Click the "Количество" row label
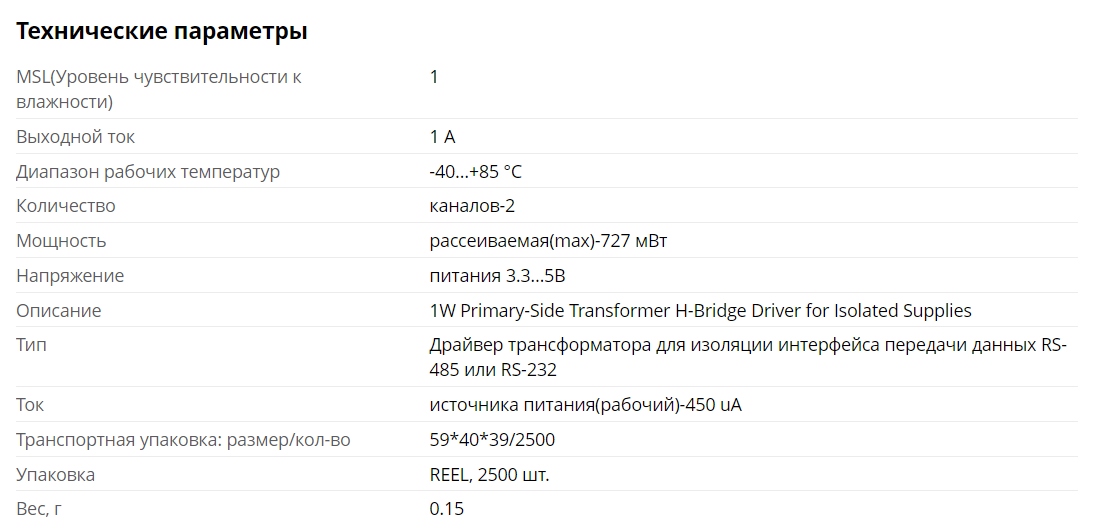1115x532 pixels. coord(65,206)
